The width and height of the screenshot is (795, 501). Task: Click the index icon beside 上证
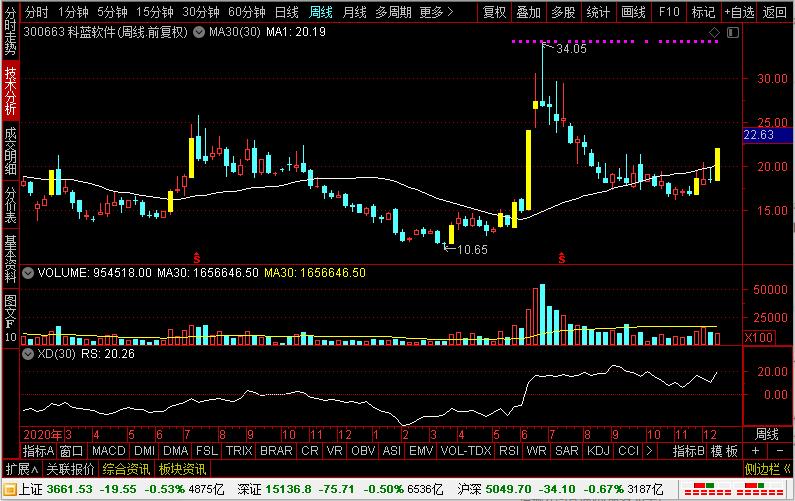click(9, 490)
